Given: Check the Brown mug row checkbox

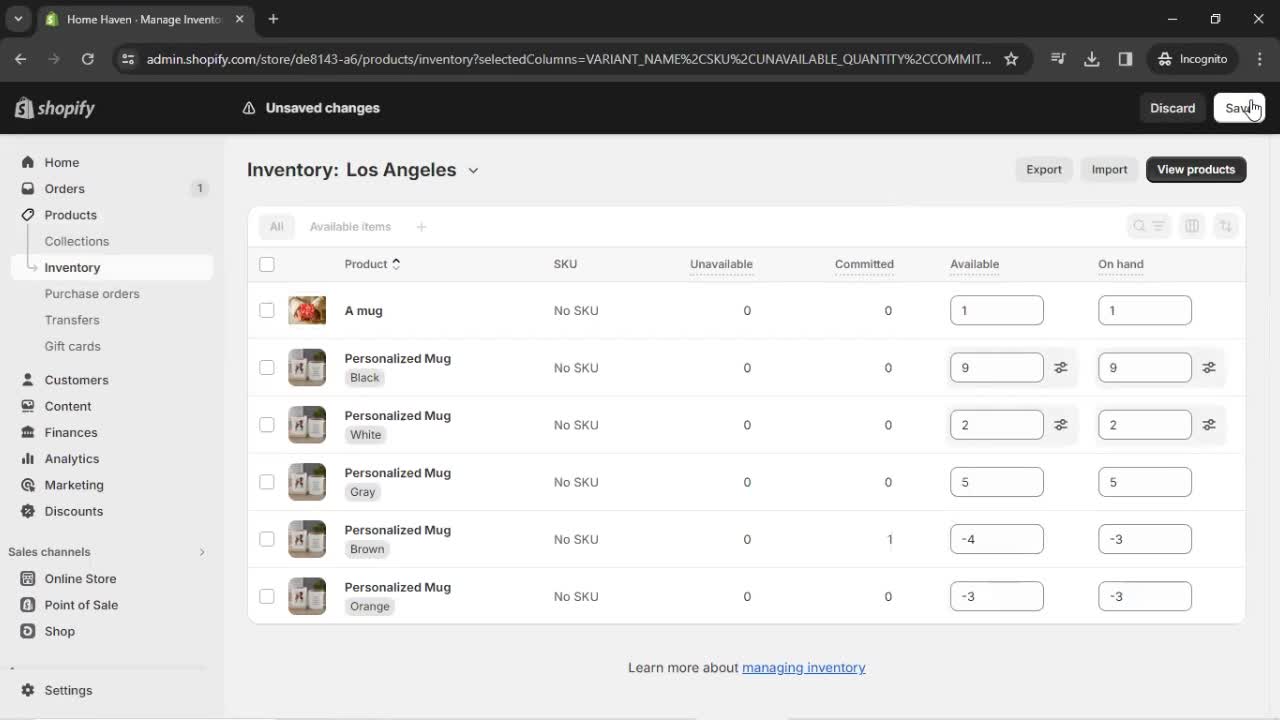Looking at the screenshot, I should click(x=266, y=539).
